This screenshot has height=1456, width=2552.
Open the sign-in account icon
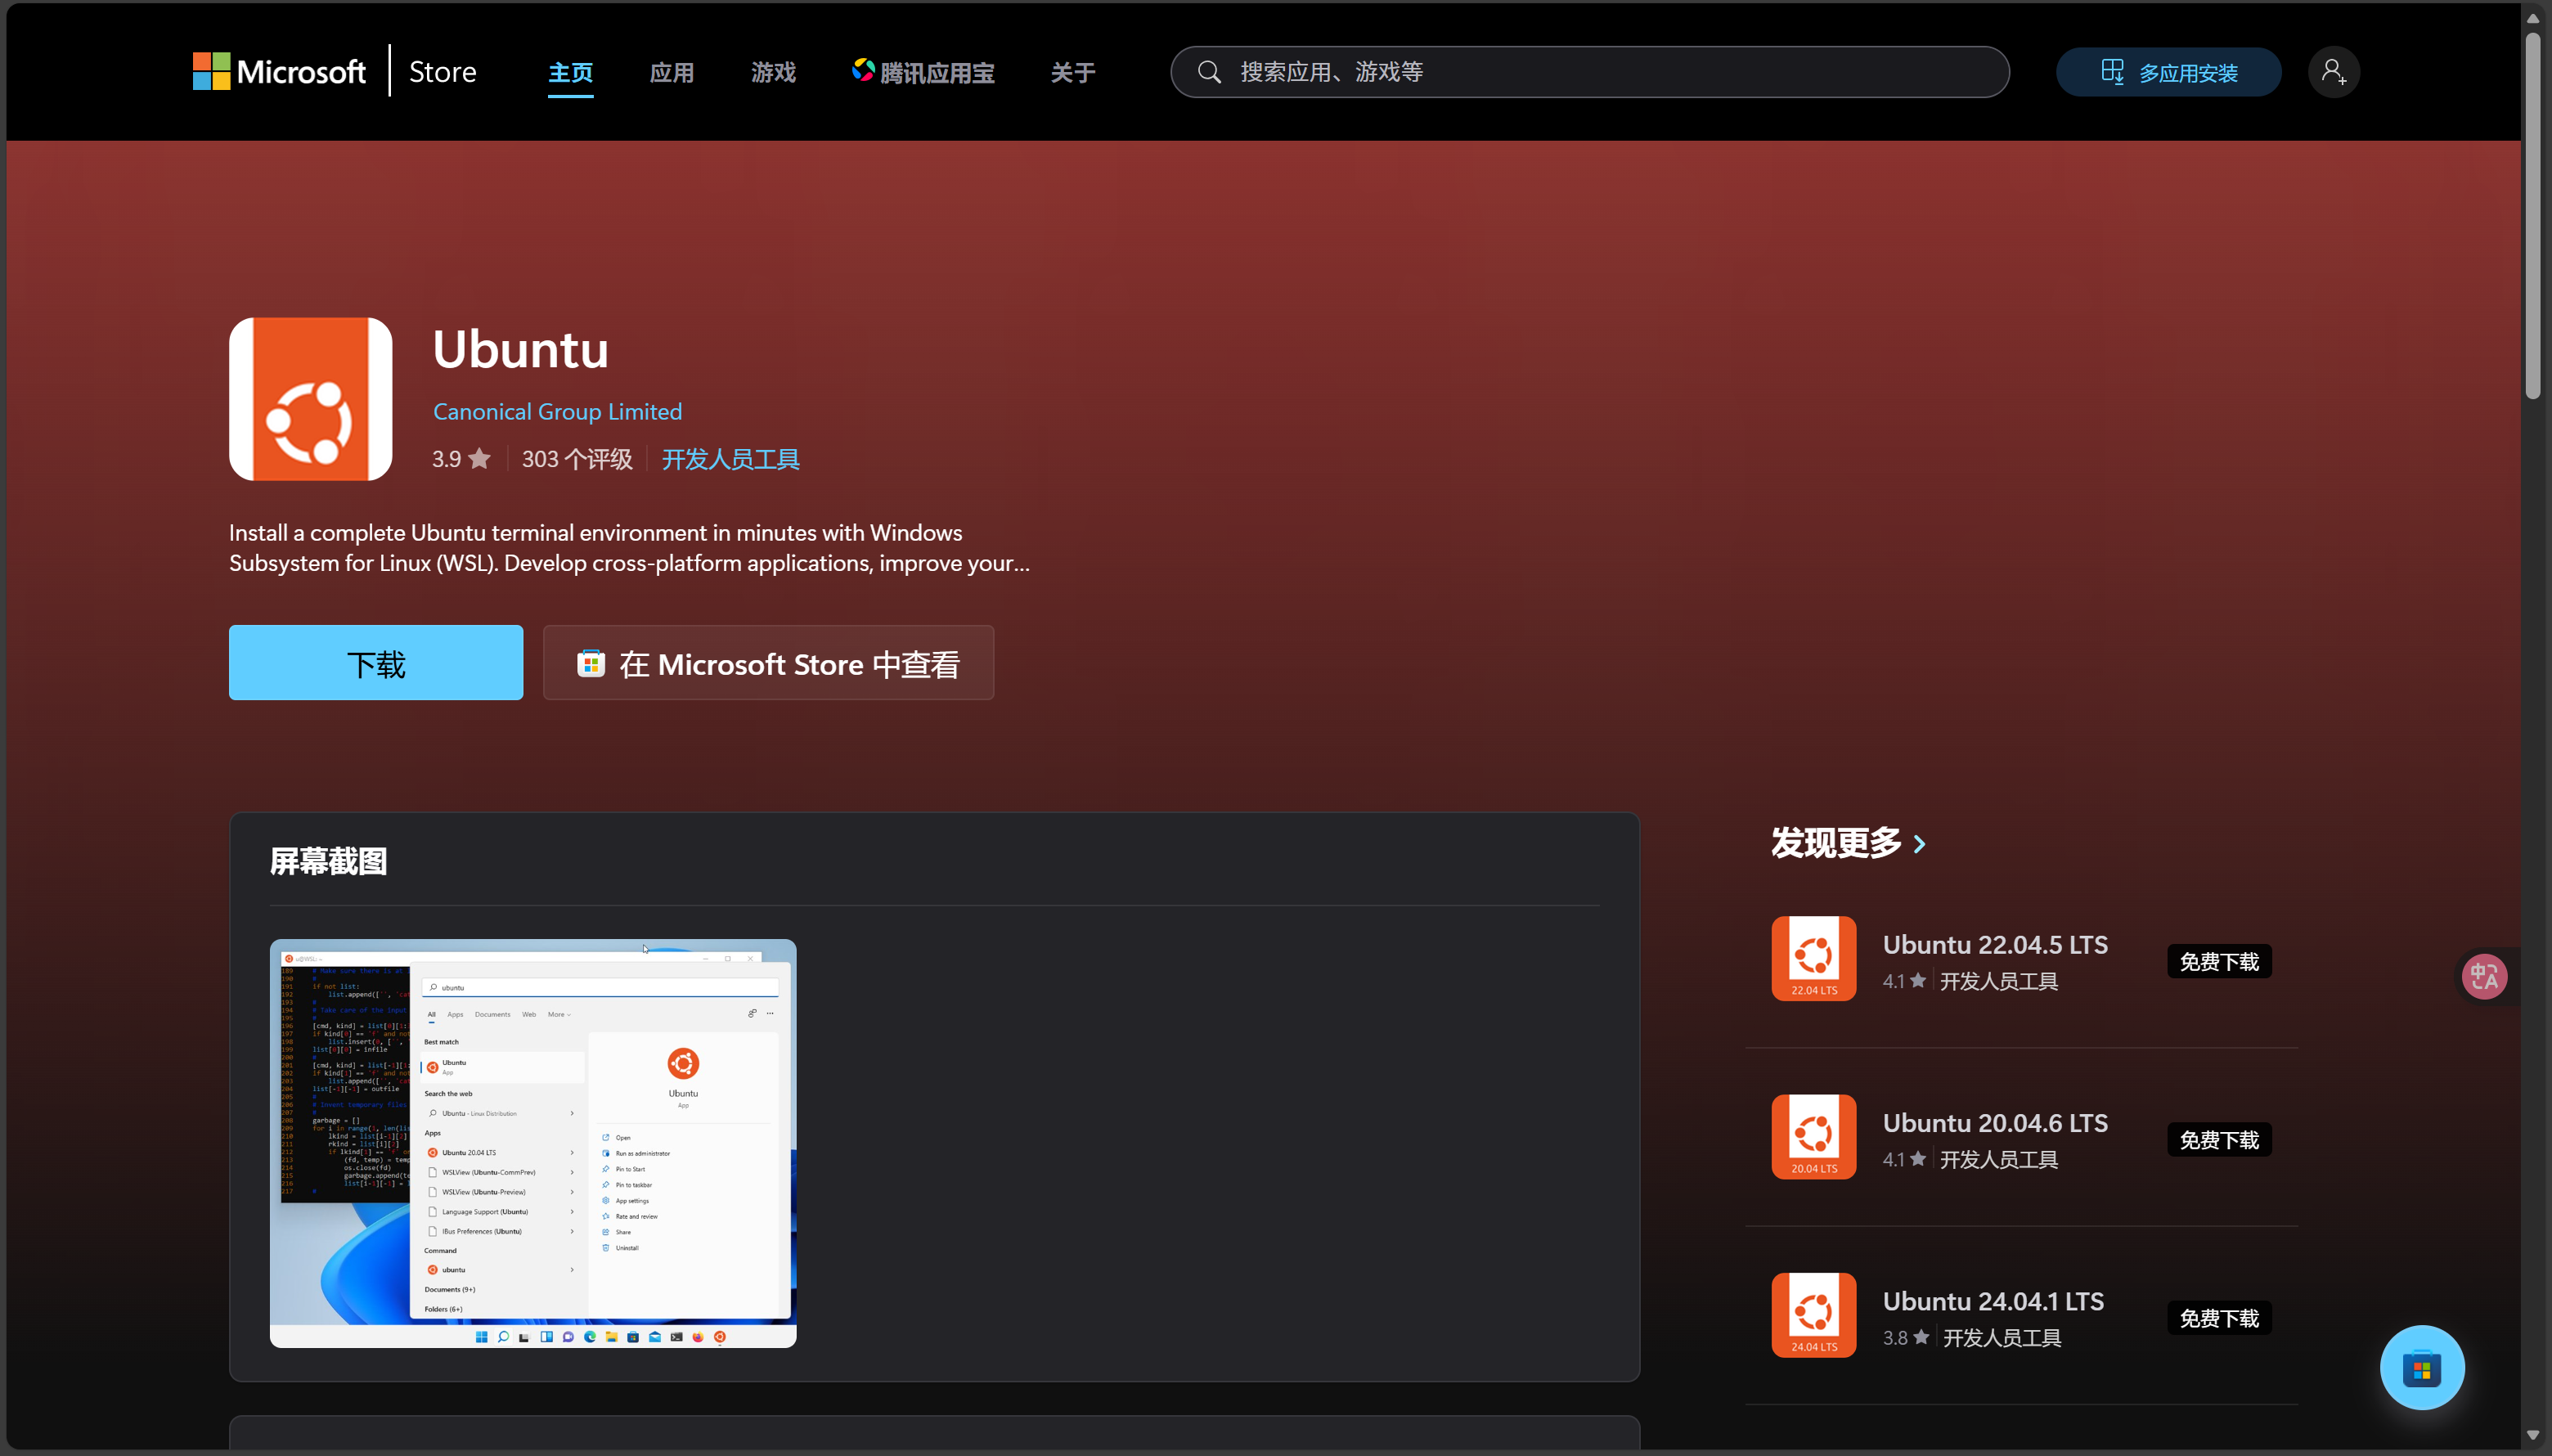tap(2333, 72)
